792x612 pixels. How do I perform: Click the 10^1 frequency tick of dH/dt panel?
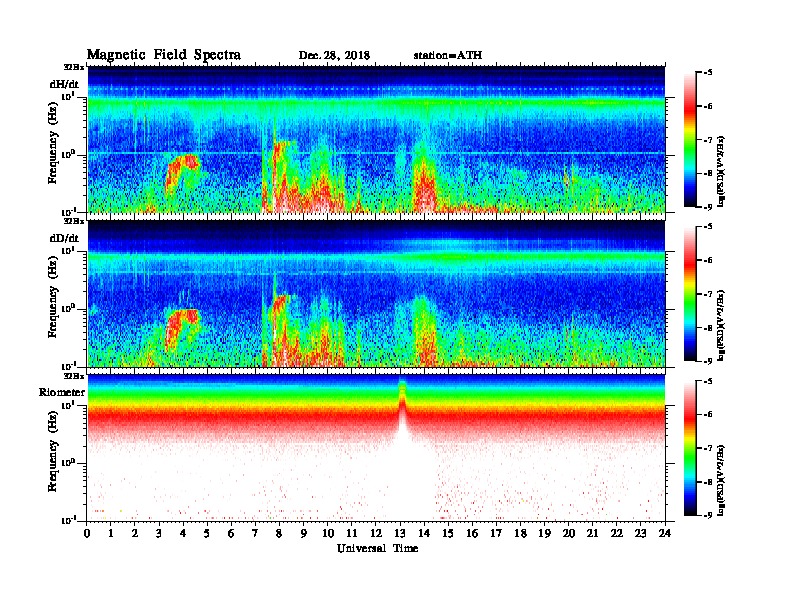coord(68,96)
